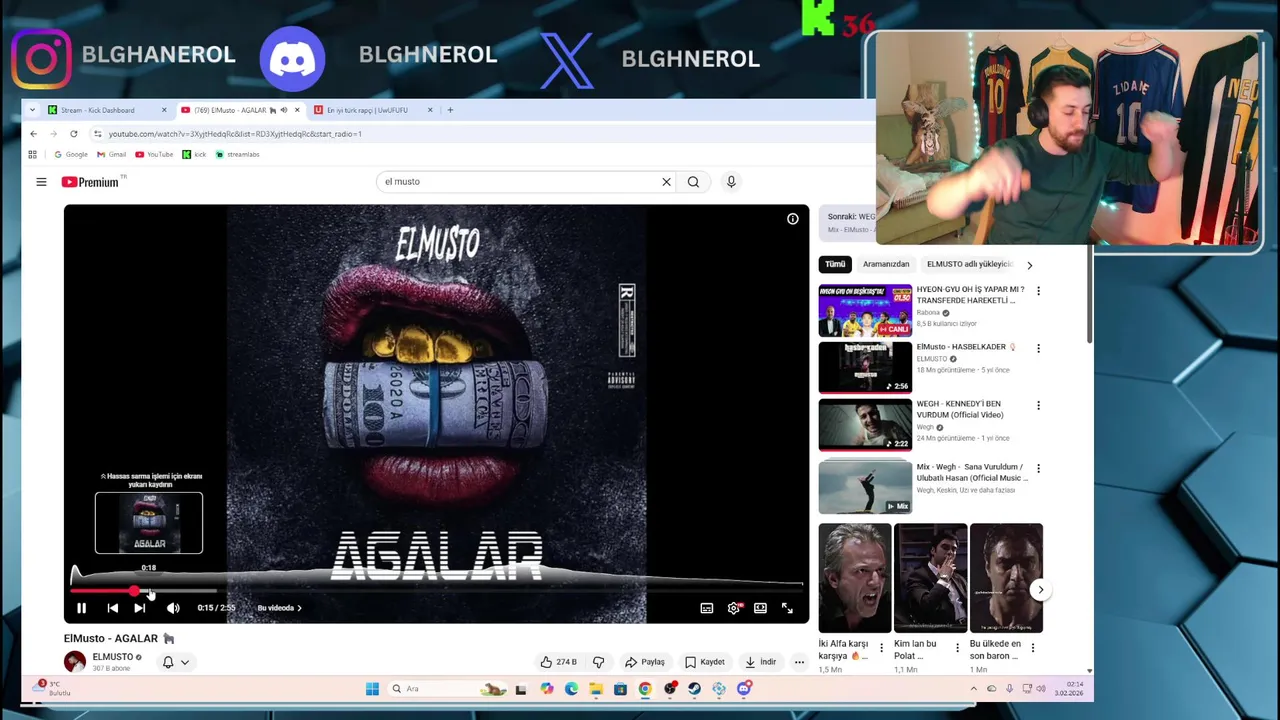Viewport: 1280px width, 720px height.
Task: Save video with Kaydet button
Action: (x=705, y=662)
